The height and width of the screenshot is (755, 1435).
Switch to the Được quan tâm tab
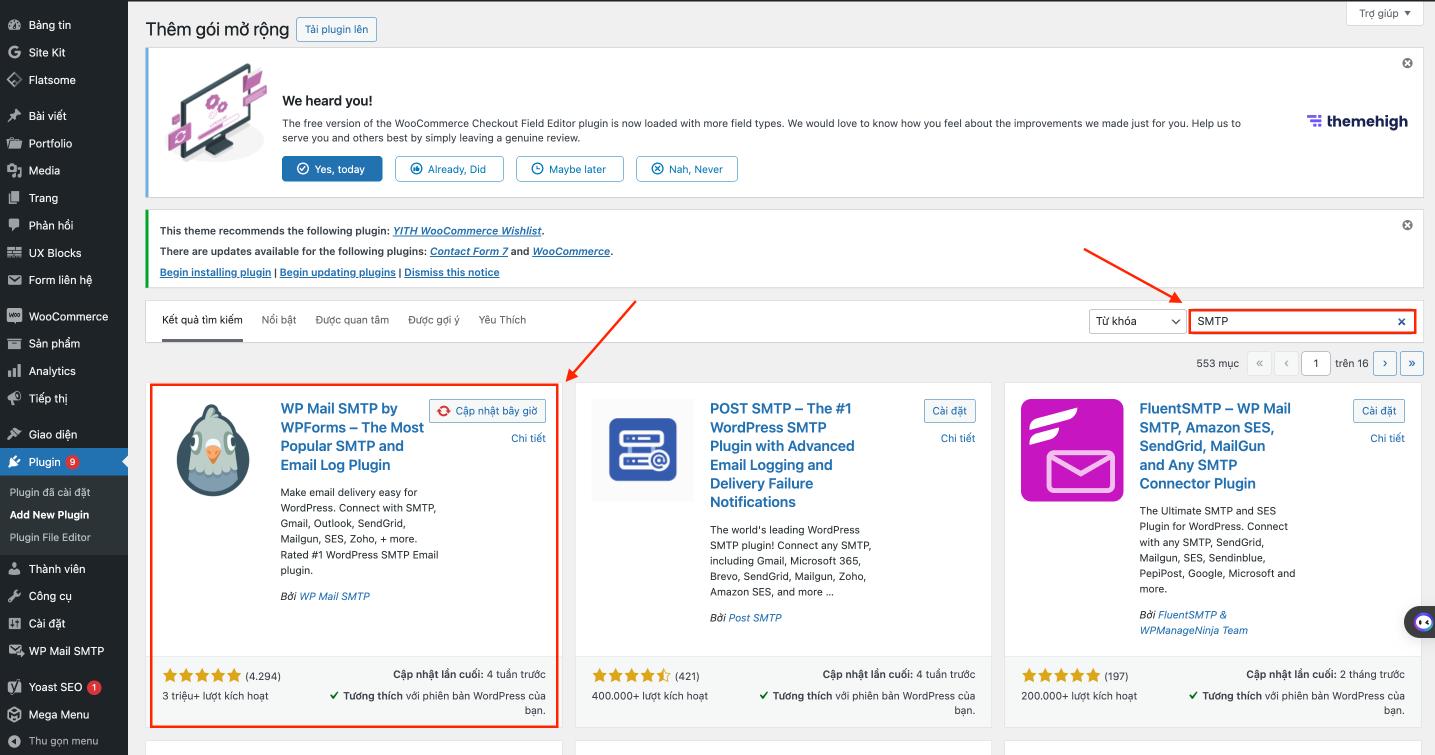pos(352,320)
